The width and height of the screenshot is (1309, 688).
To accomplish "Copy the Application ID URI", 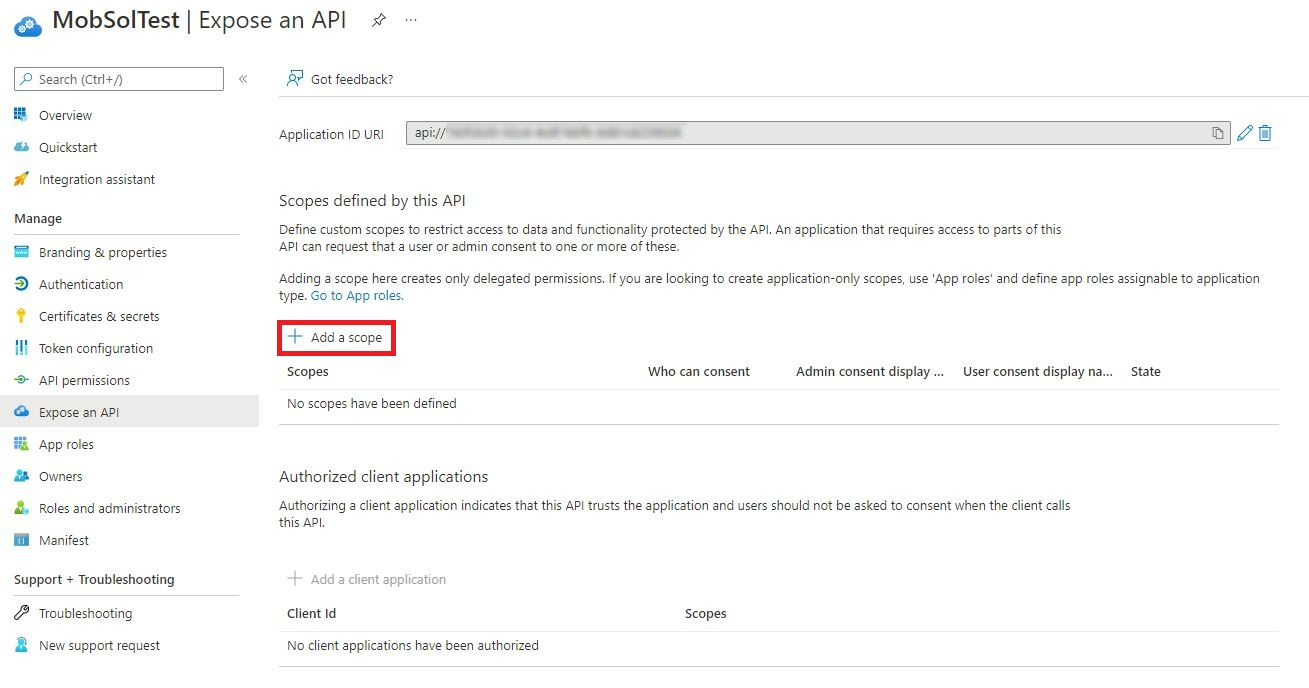I will pos(1217,132).
